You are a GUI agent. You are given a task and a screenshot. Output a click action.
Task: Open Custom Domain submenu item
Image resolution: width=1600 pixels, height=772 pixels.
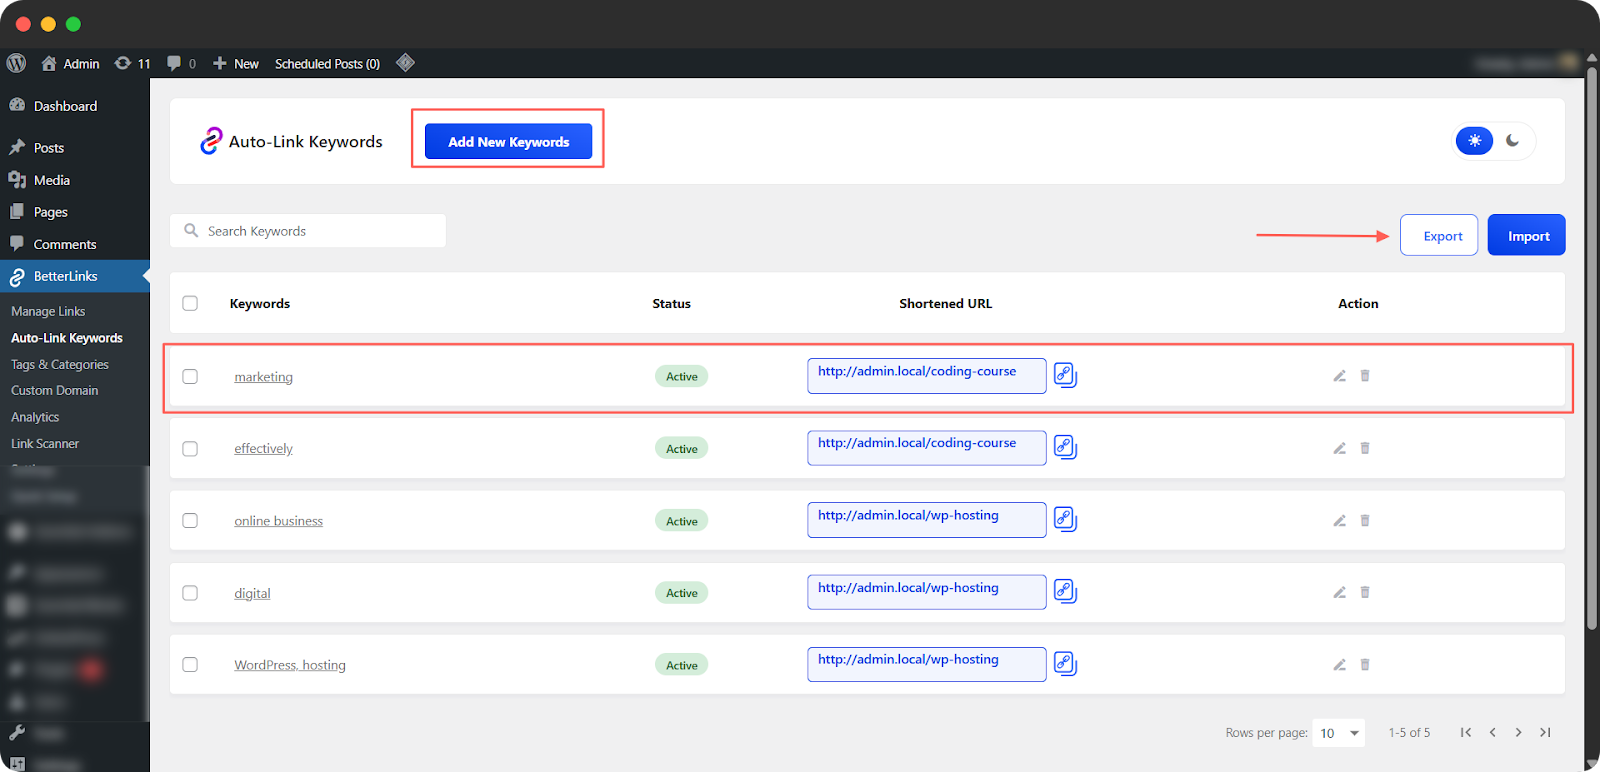pyautogui.click(x=55, y=390)
